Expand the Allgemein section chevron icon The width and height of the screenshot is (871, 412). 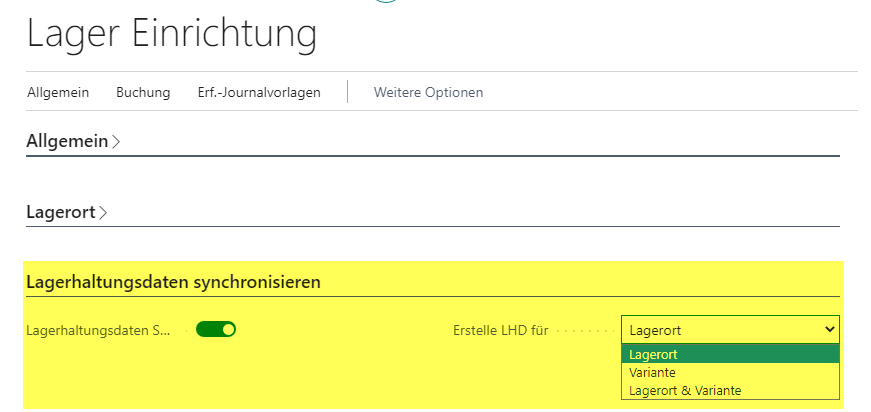pos(116,142)
